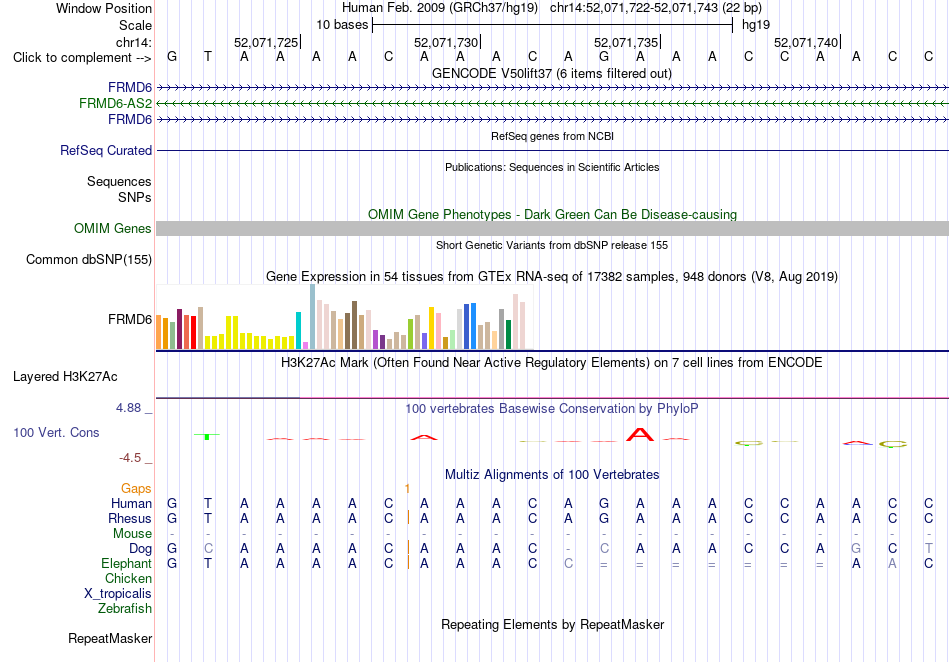
Task: Select the Chicken alignment row label
Action: (x=128, y=578)
